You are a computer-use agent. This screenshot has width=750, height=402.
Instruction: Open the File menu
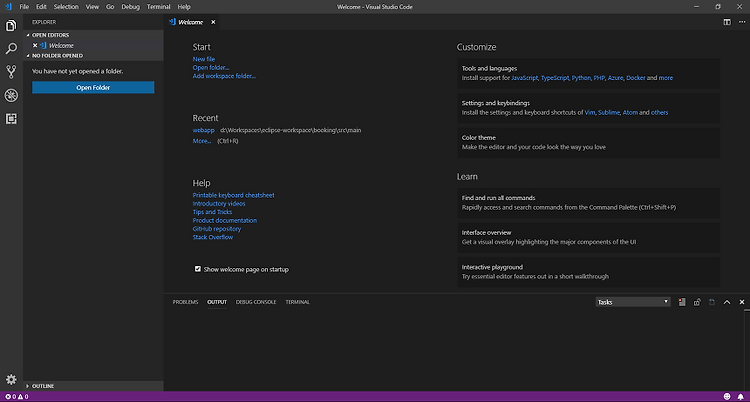pos(24,7)
